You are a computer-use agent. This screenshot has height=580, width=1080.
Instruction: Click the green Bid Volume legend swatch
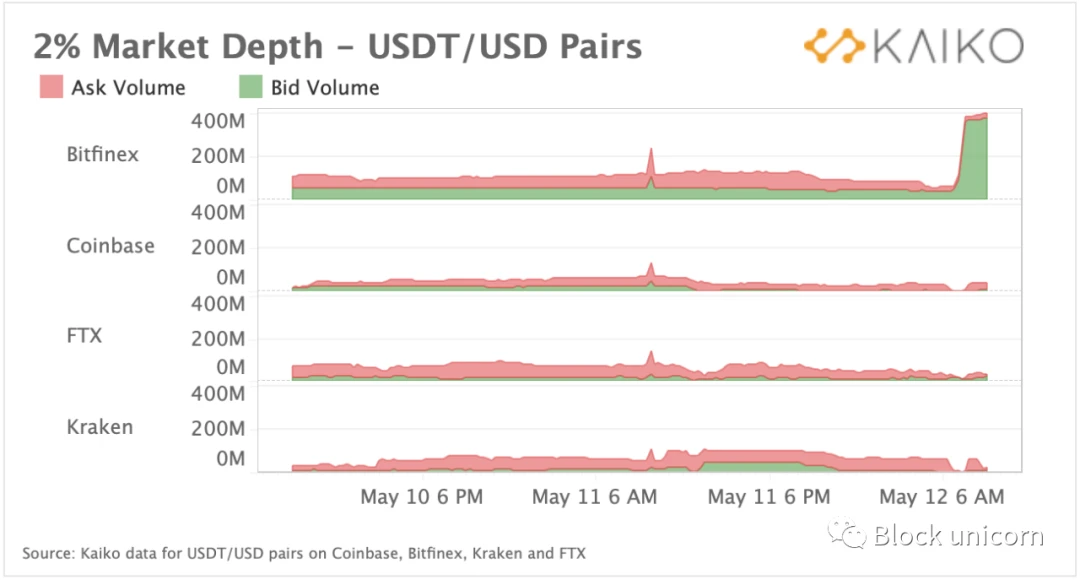click(x=251, y=87)
